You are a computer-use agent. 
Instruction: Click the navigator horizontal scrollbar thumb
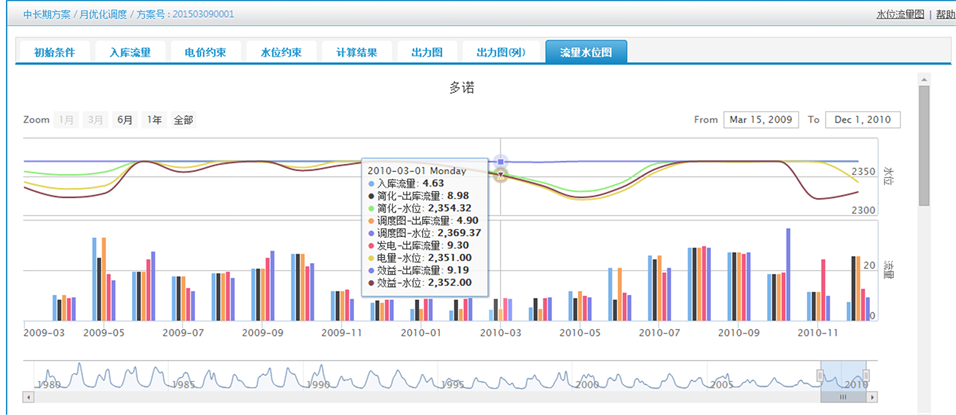843,397
